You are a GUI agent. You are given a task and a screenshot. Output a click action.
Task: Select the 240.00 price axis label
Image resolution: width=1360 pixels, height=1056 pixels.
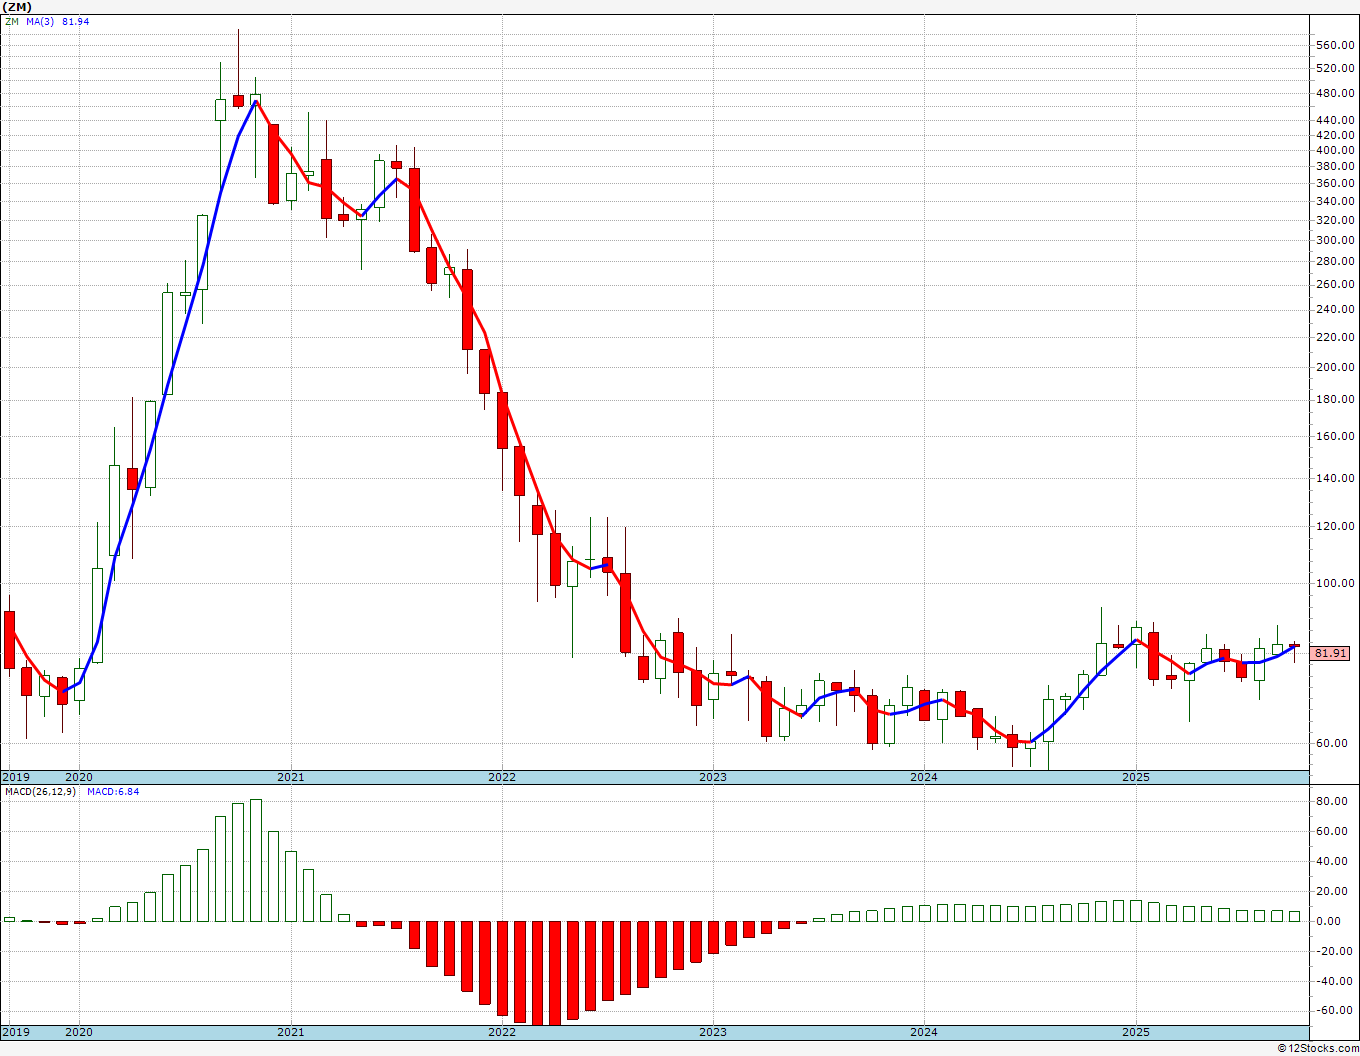pos(1336,309)
